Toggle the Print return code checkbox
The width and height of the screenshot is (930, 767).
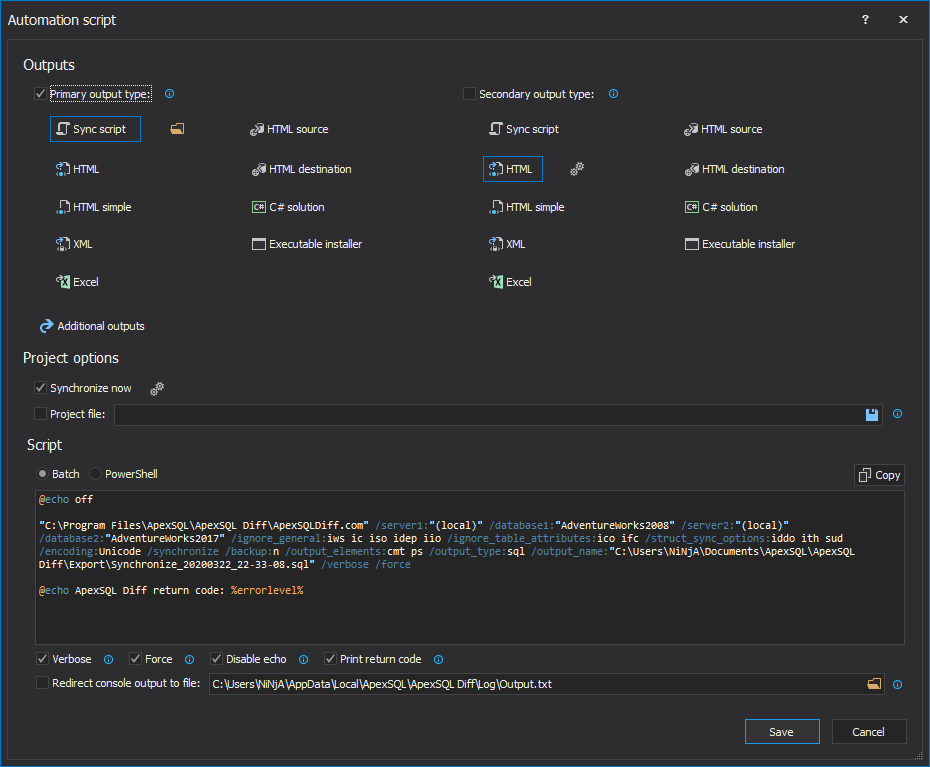point(331,659)
